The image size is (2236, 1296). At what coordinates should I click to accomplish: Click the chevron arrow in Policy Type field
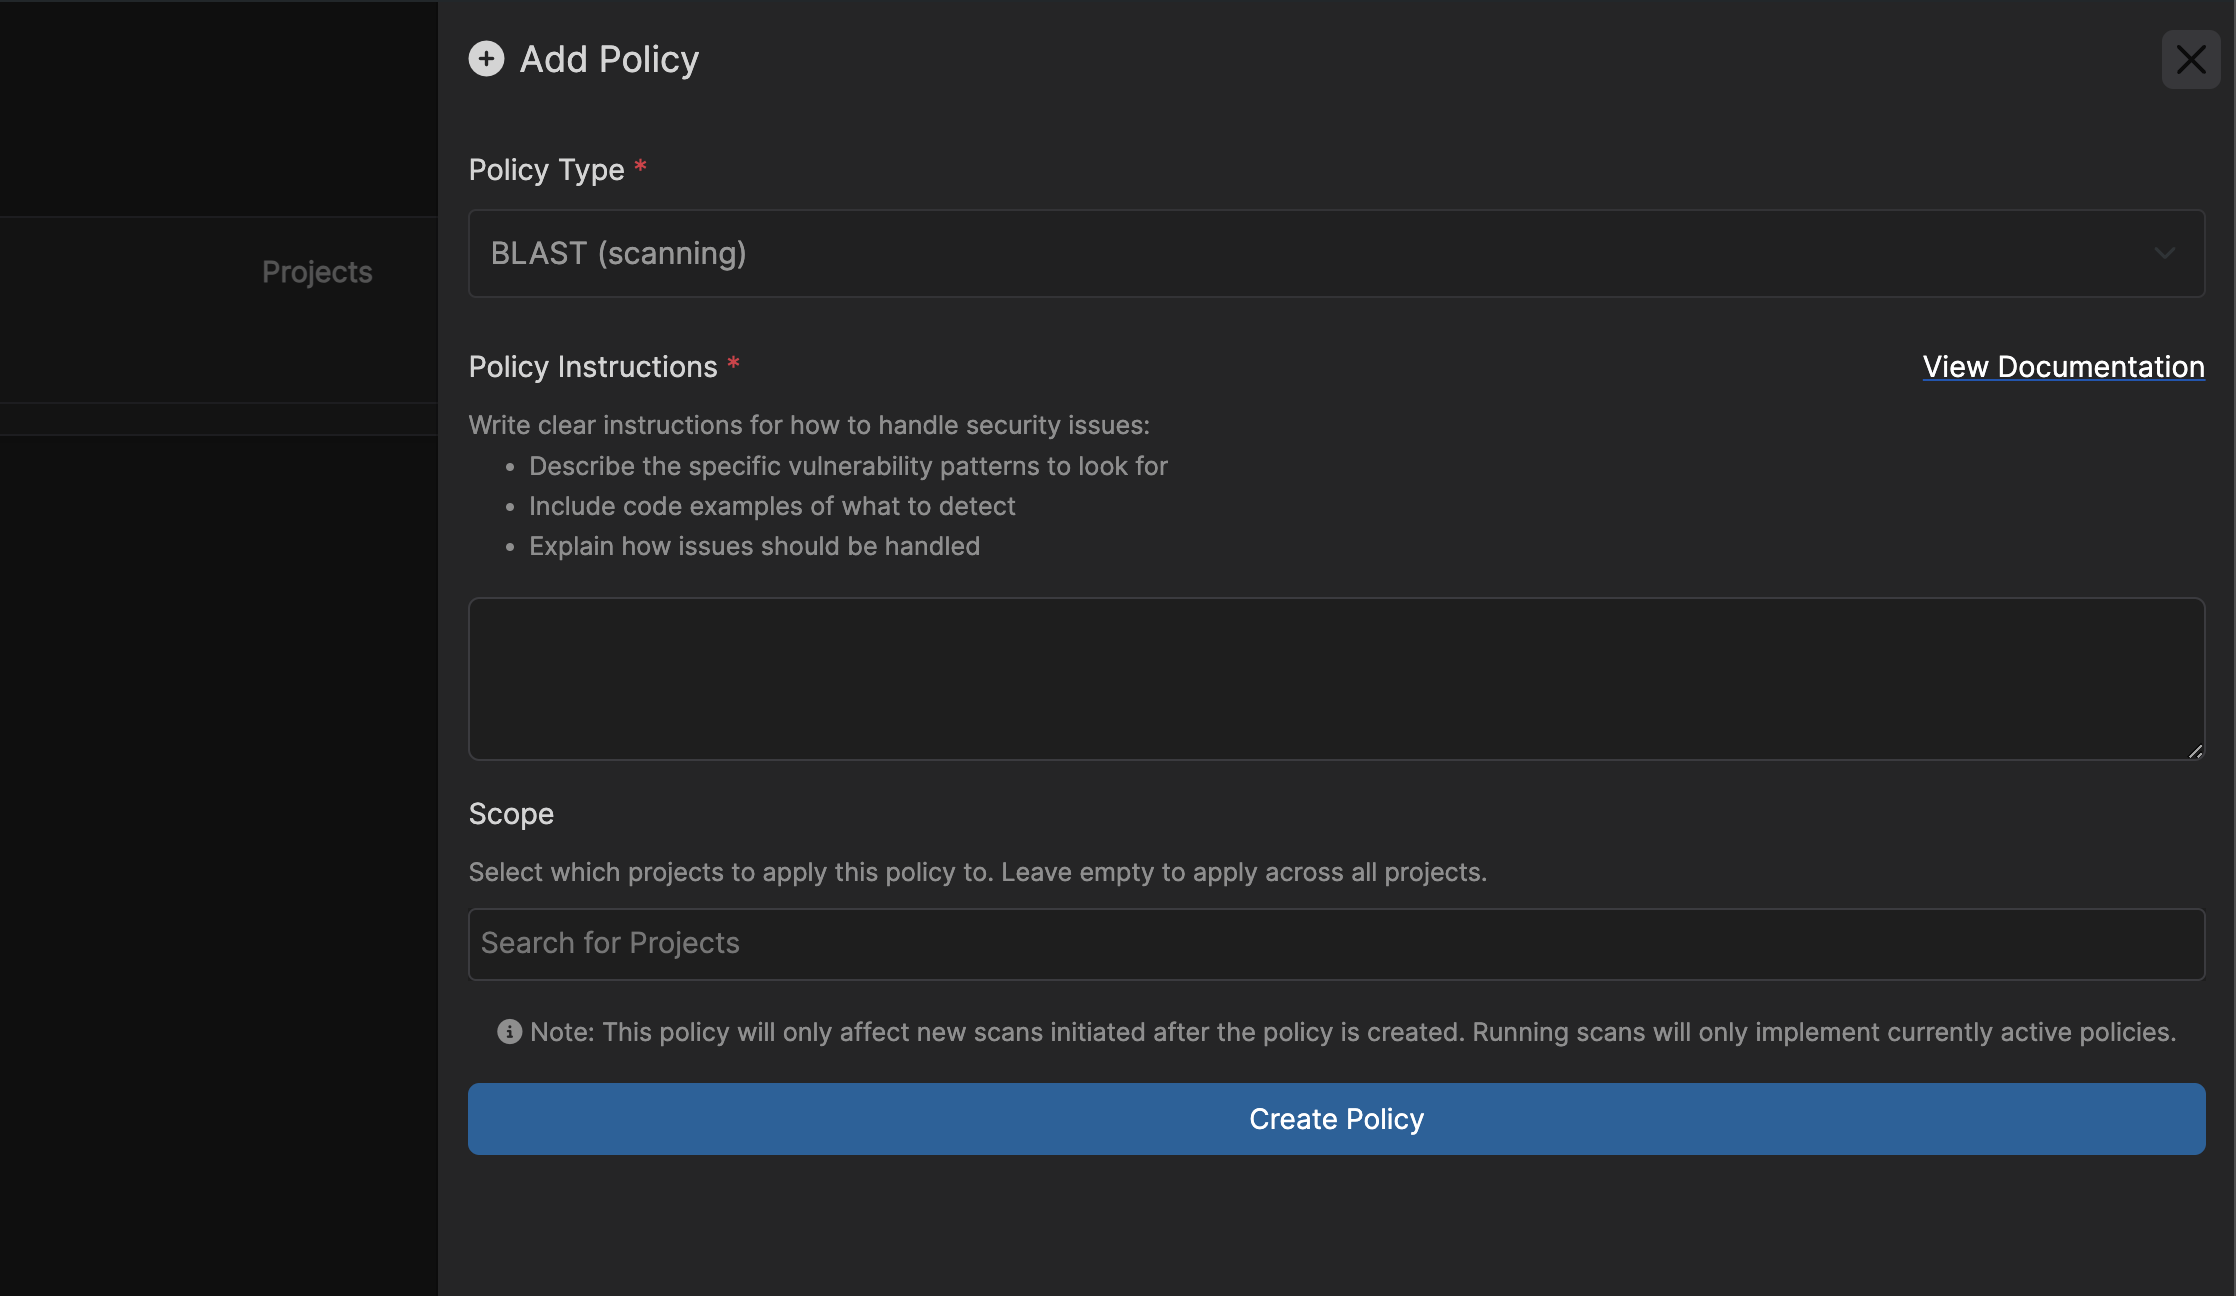point(2164,254)
